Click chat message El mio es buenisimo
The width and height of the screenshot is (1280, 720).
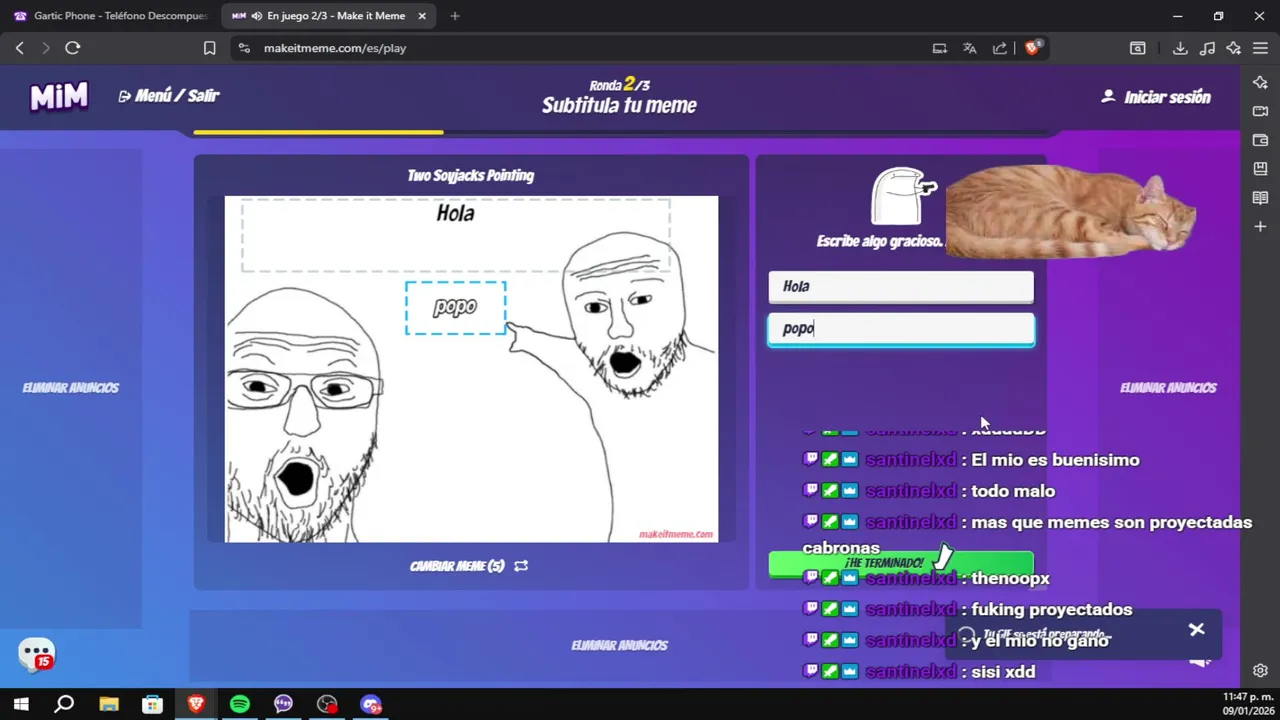point(1055,460)
